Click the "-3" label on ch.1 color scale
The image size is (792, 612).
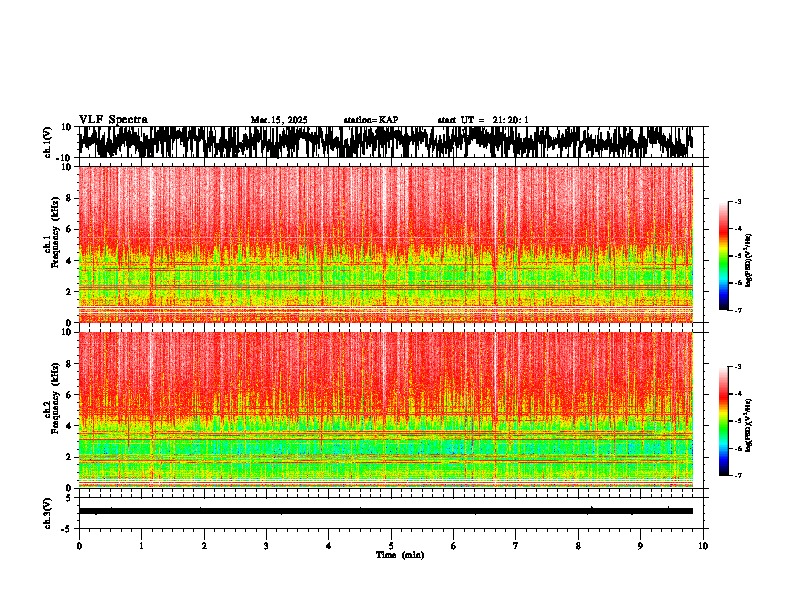pyautogui.click(x=737, y=201)
